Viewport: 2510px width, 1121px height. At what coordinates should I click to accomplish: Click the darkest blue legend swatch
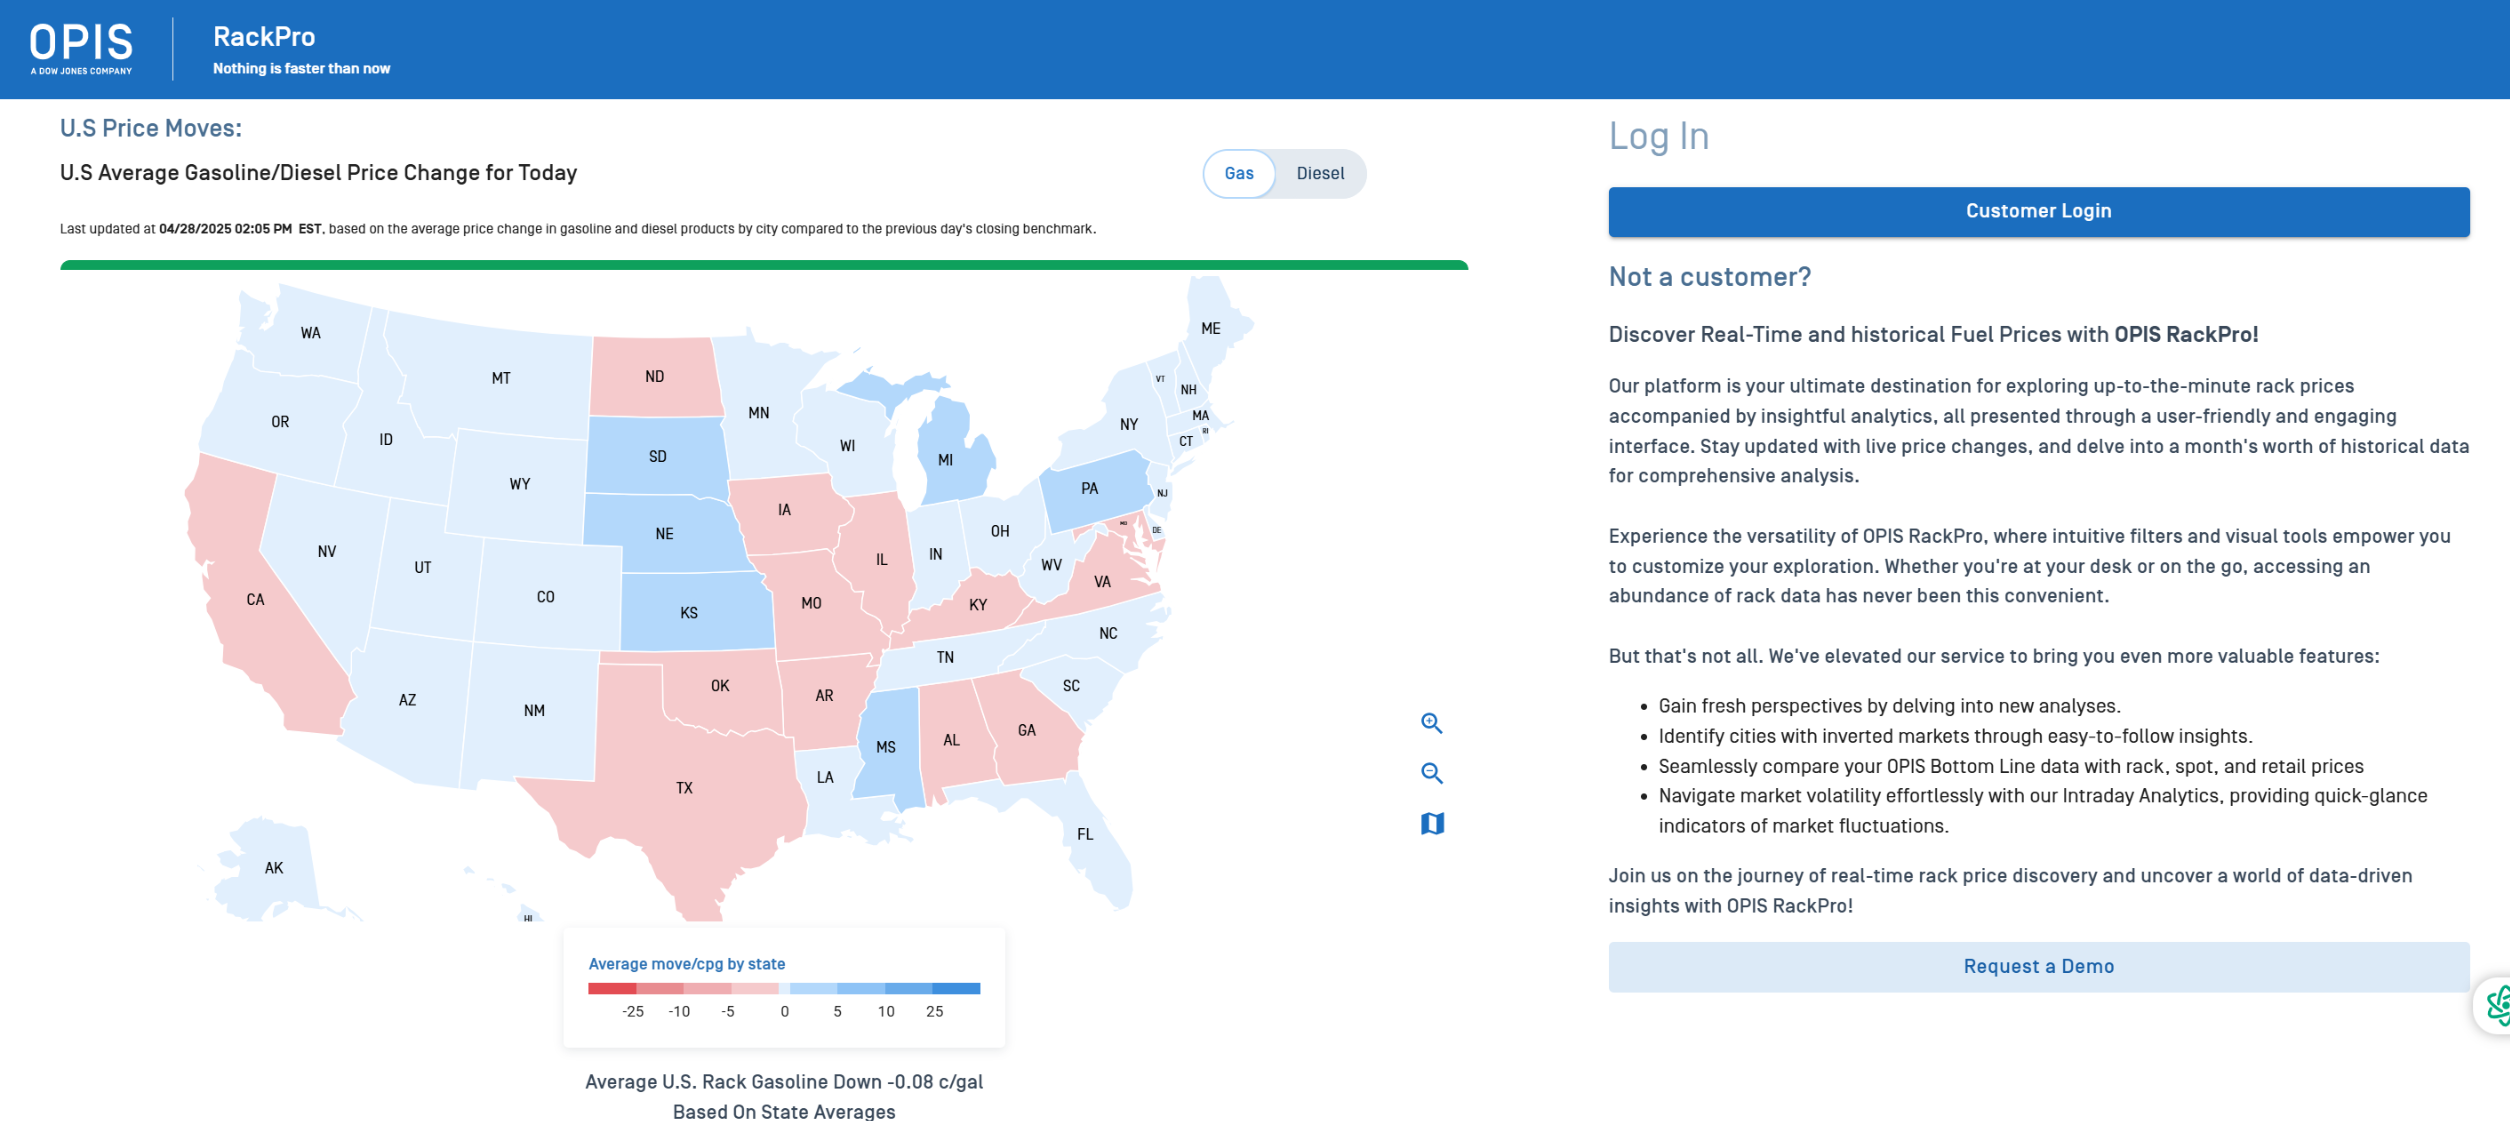tap(956, 988)
